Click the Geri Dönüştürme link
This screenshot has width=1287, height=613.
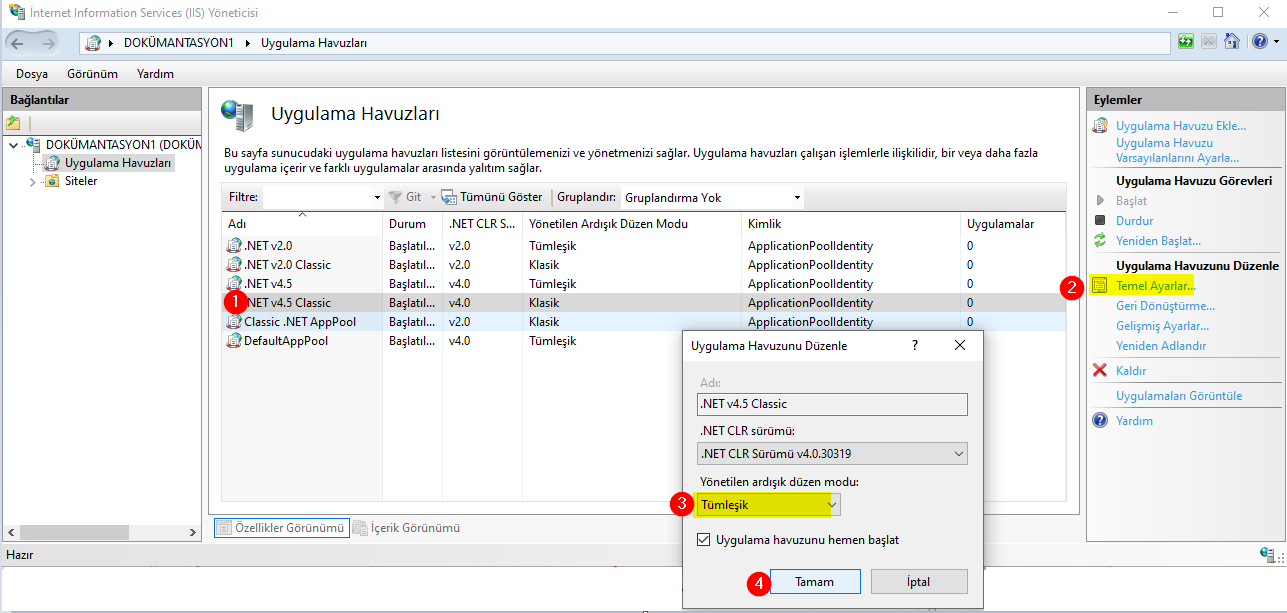coord(1165,306)
